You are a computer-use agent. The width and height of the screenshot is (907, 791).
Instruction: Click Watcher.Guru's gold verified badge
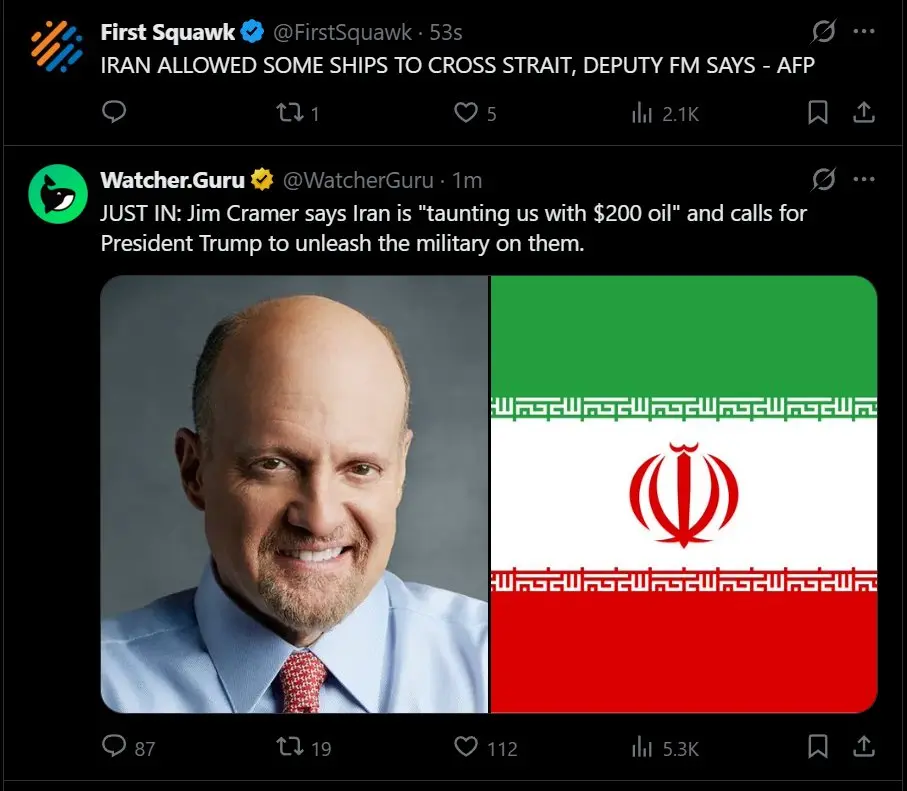(x=260, y=180)
